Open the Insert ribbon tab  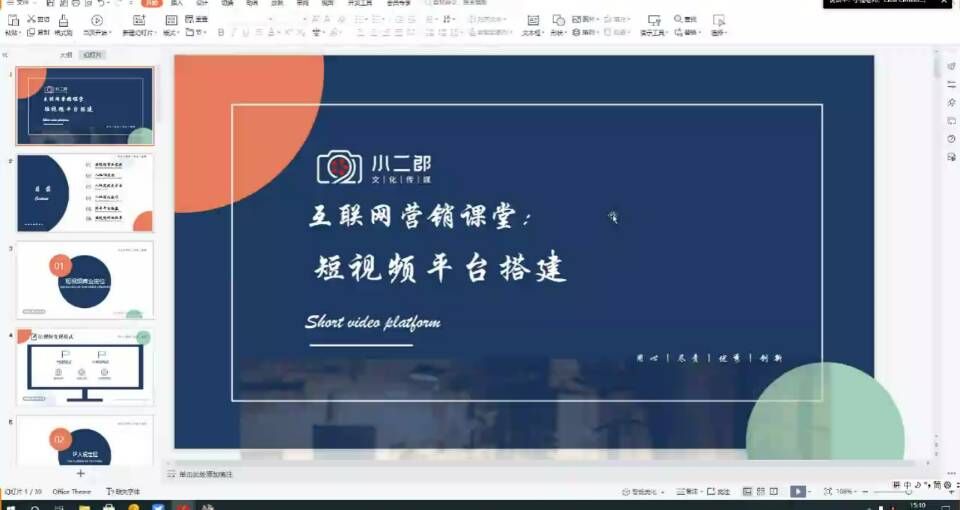(x=177, y=4)
